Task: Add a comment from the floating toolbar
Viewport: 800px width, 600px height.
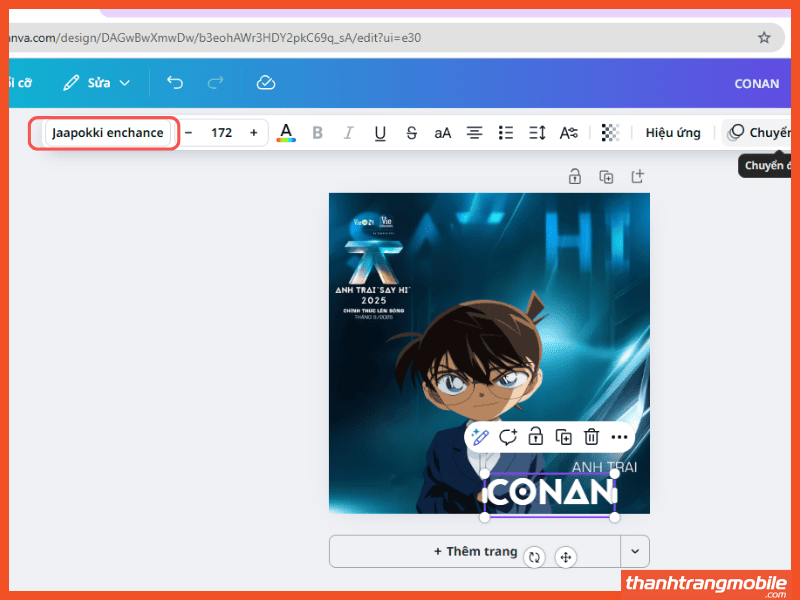Action: pos(508,437)
